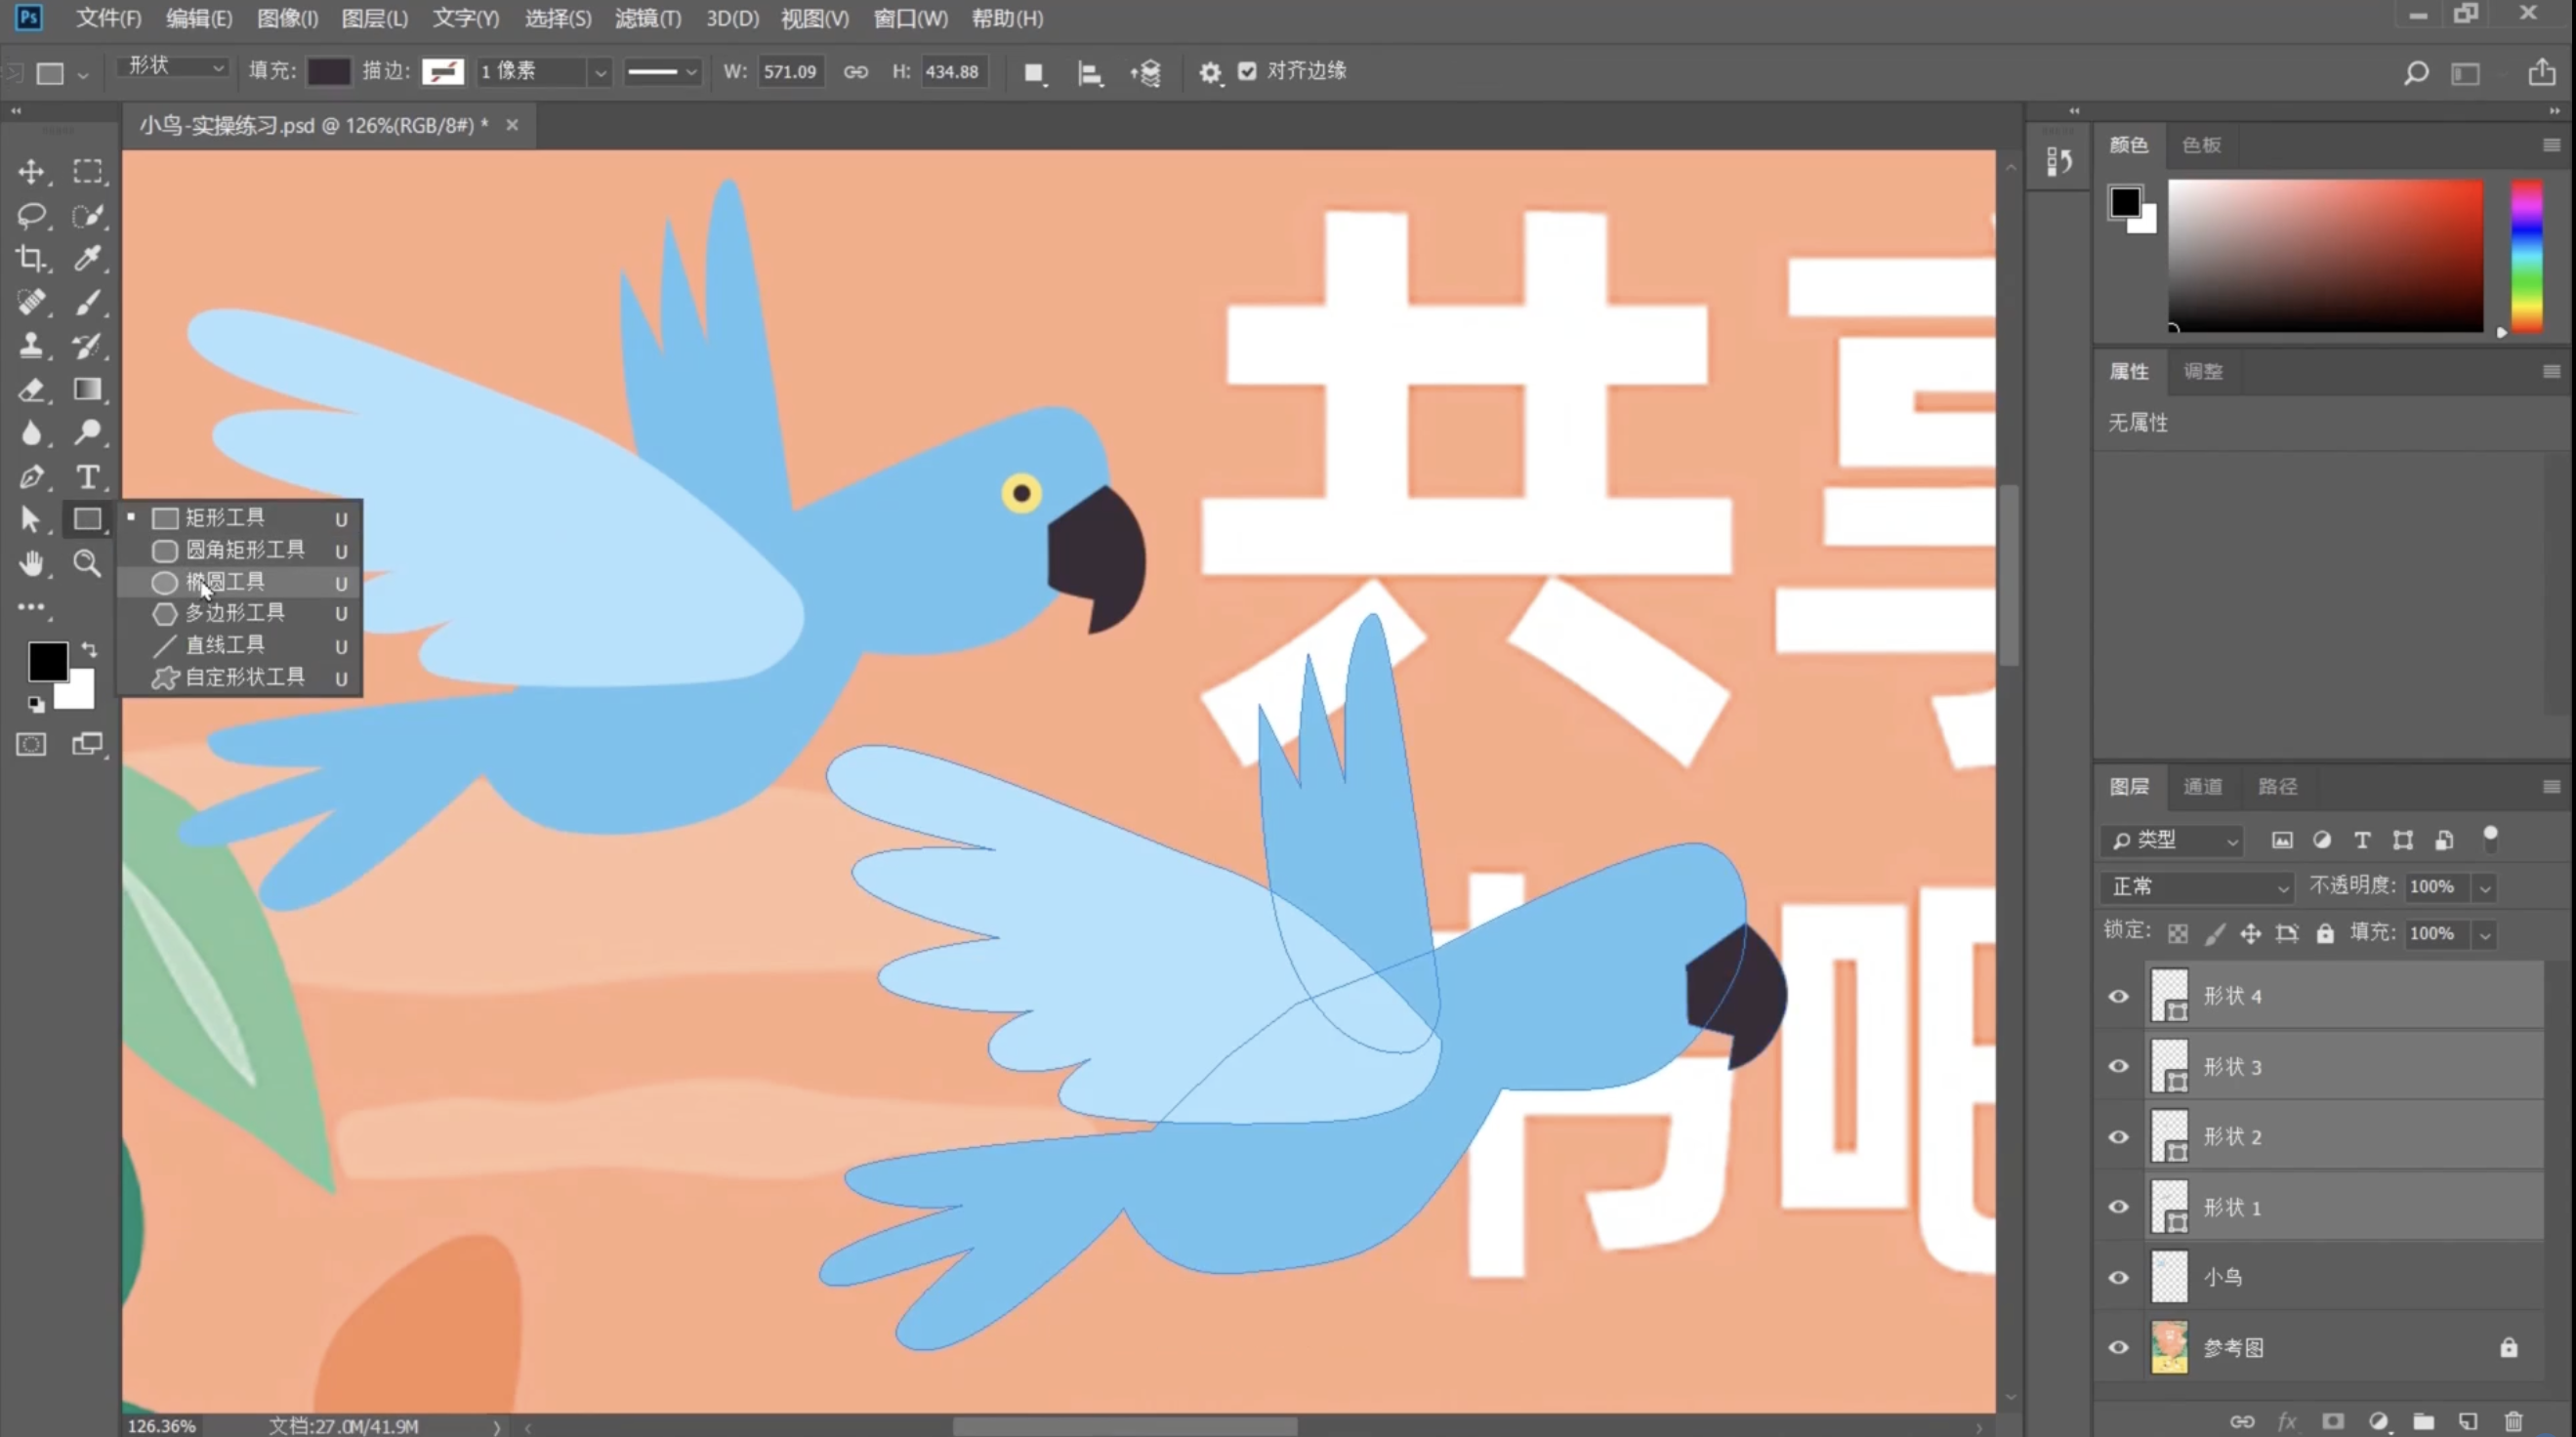Open the layer opacity dropdown arrow

pyautogui.click(x=2485, y=887)
